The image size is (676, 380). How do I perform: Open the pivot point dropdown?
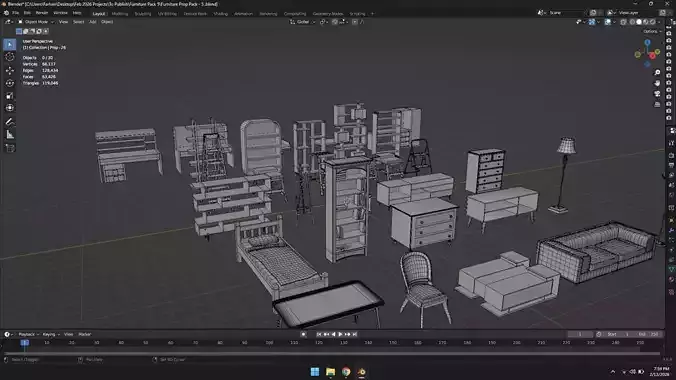[x=323, y=22]
